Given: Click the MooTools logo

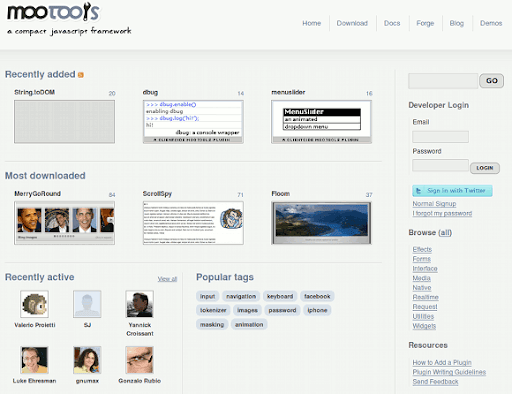Looking at the screenshot, I should [53, 12].
